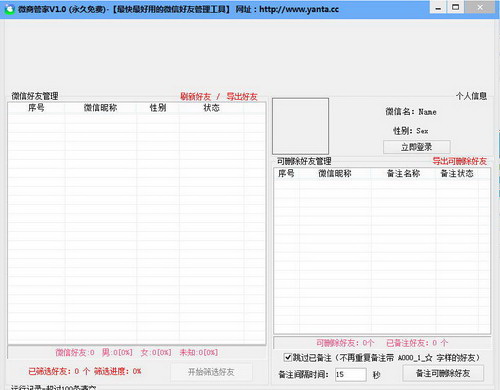500x390 pixels.
Task: Click the 备注间隔时间 input field
Action: pyautogui.click(x=350, y=374)
